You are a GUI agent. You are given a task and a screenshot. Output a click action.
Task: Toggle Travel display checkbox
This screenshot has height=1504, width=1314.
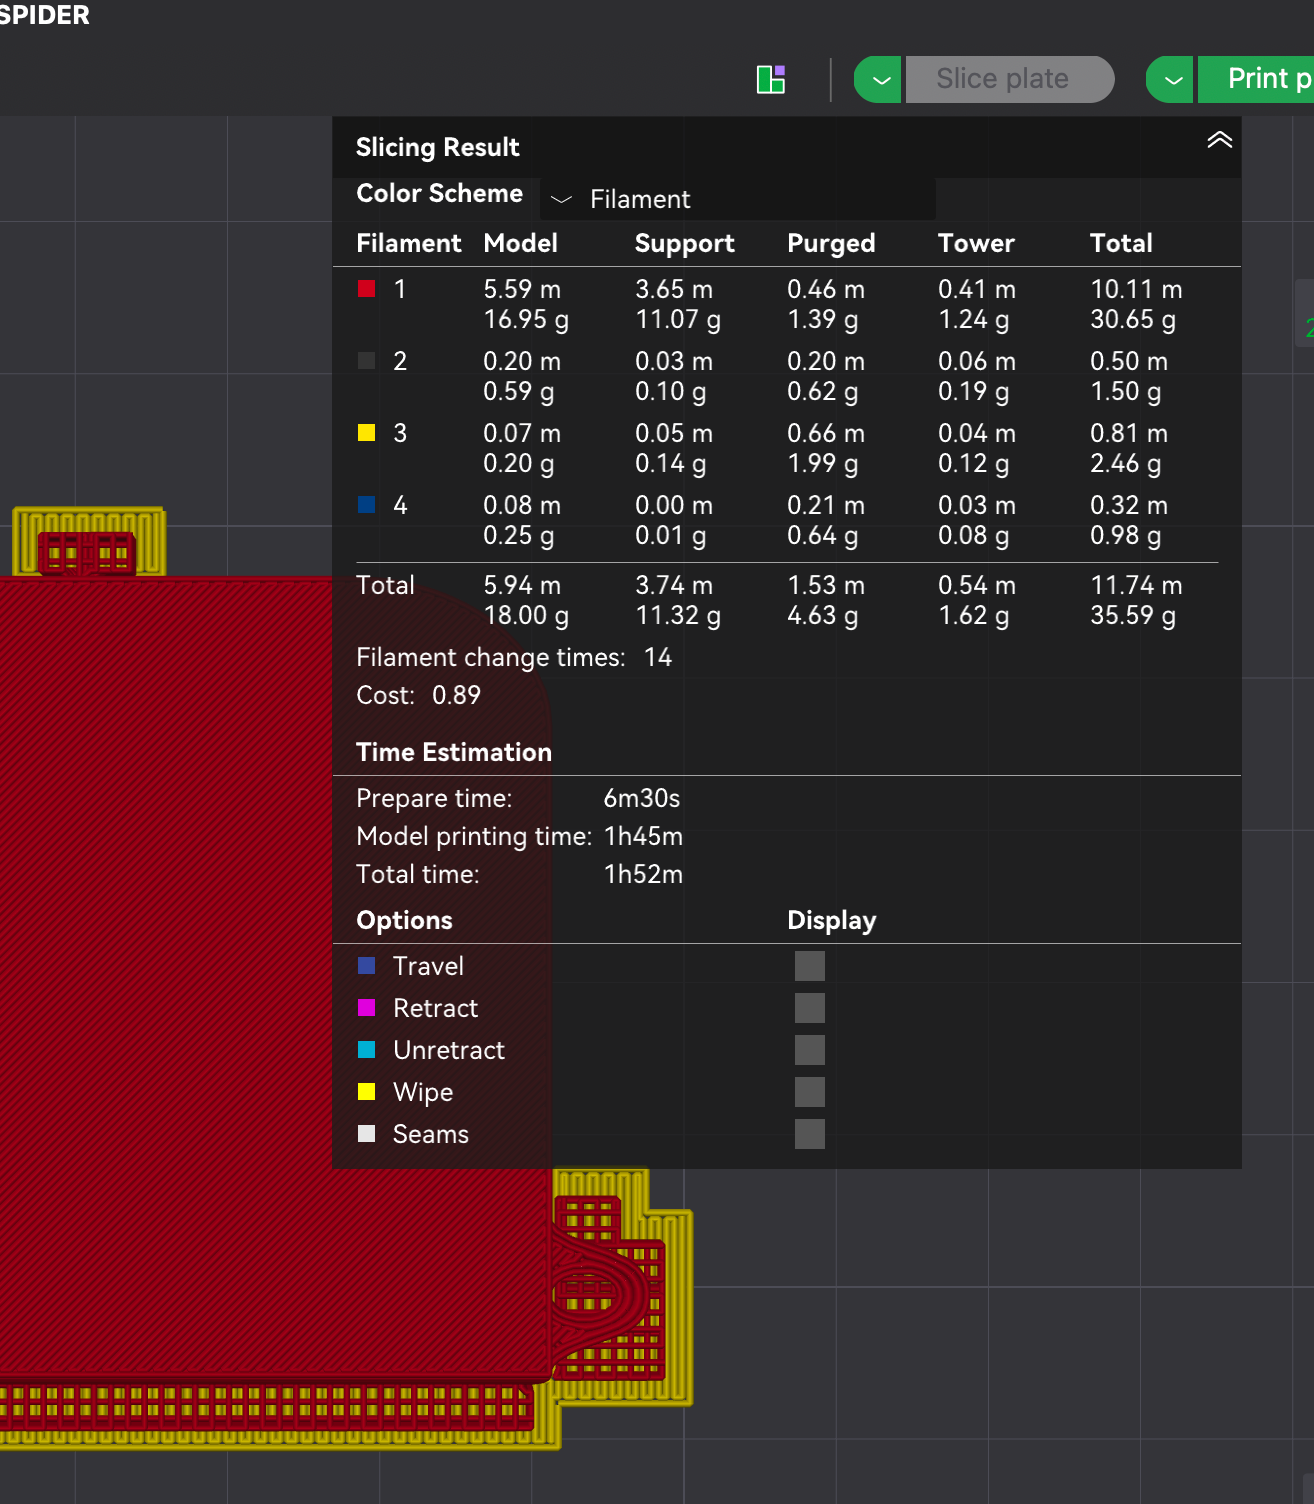click(810, 966)
